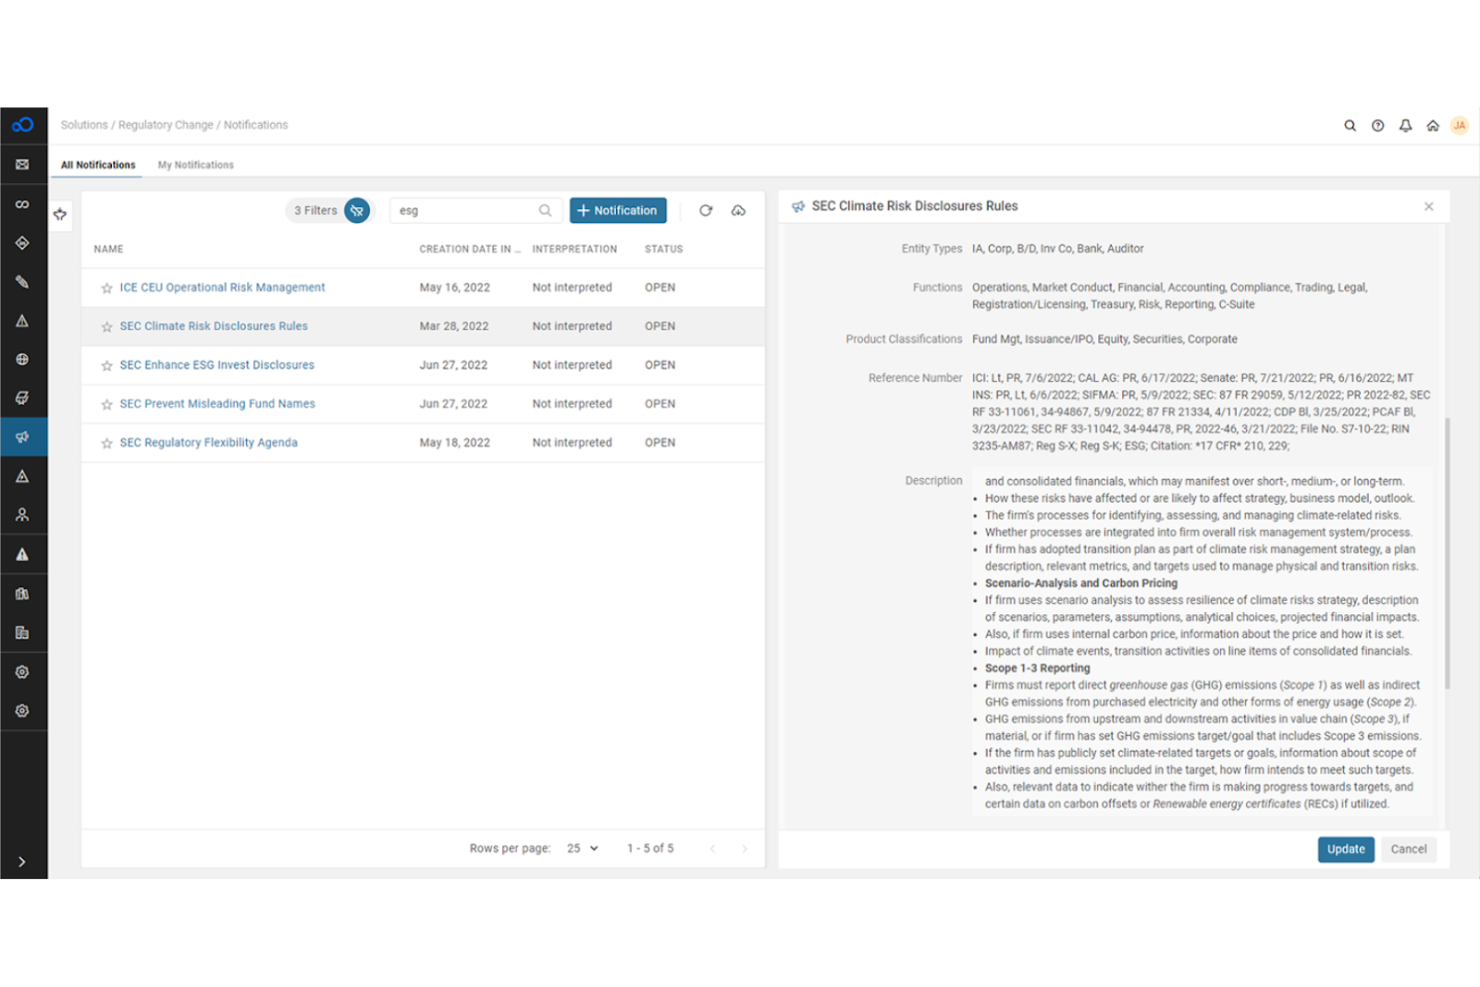The width and height of the screenshot is (1480, 987).
Task: Open the bell alerts icon in the header
Action: [1405, 126]
